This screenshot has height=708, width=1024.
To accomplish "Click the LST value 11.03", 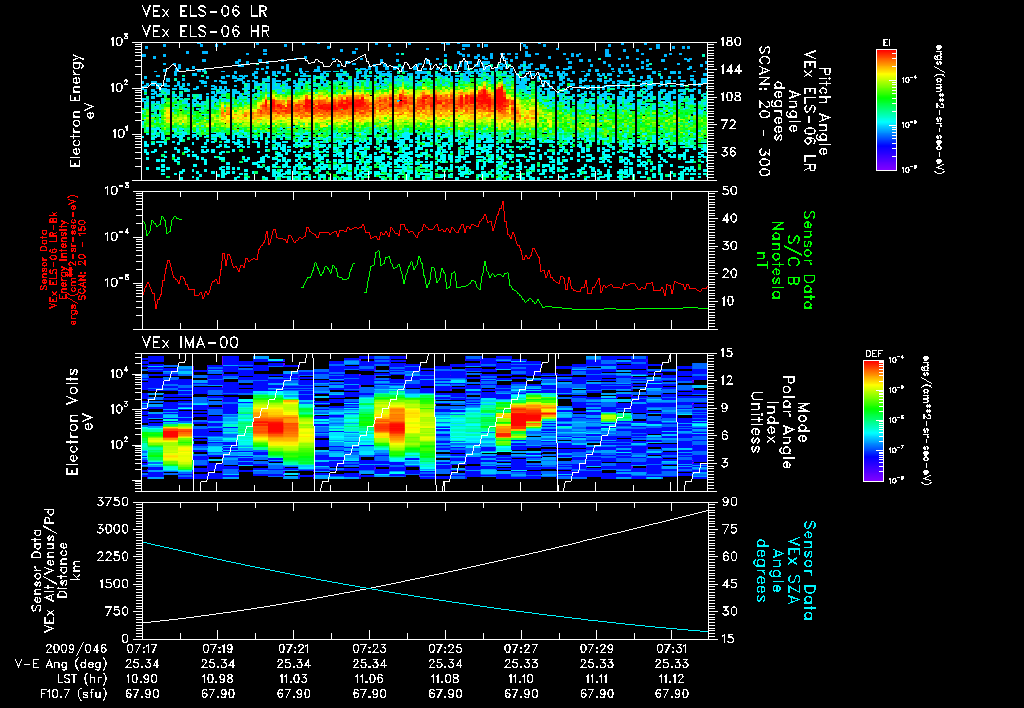I will 293,679.
